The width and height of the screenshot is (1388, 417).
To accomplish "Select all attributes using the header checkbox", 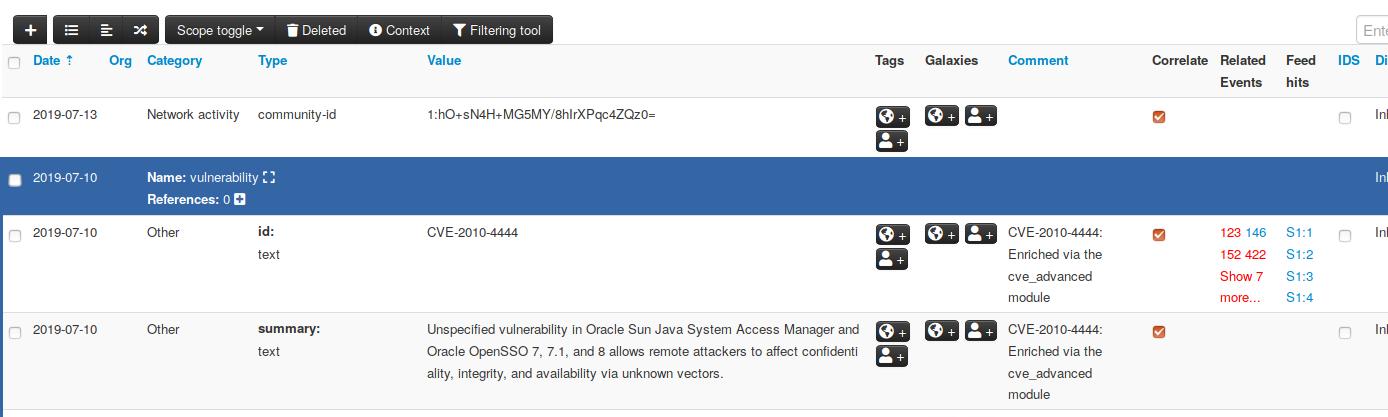I will 14,63.
